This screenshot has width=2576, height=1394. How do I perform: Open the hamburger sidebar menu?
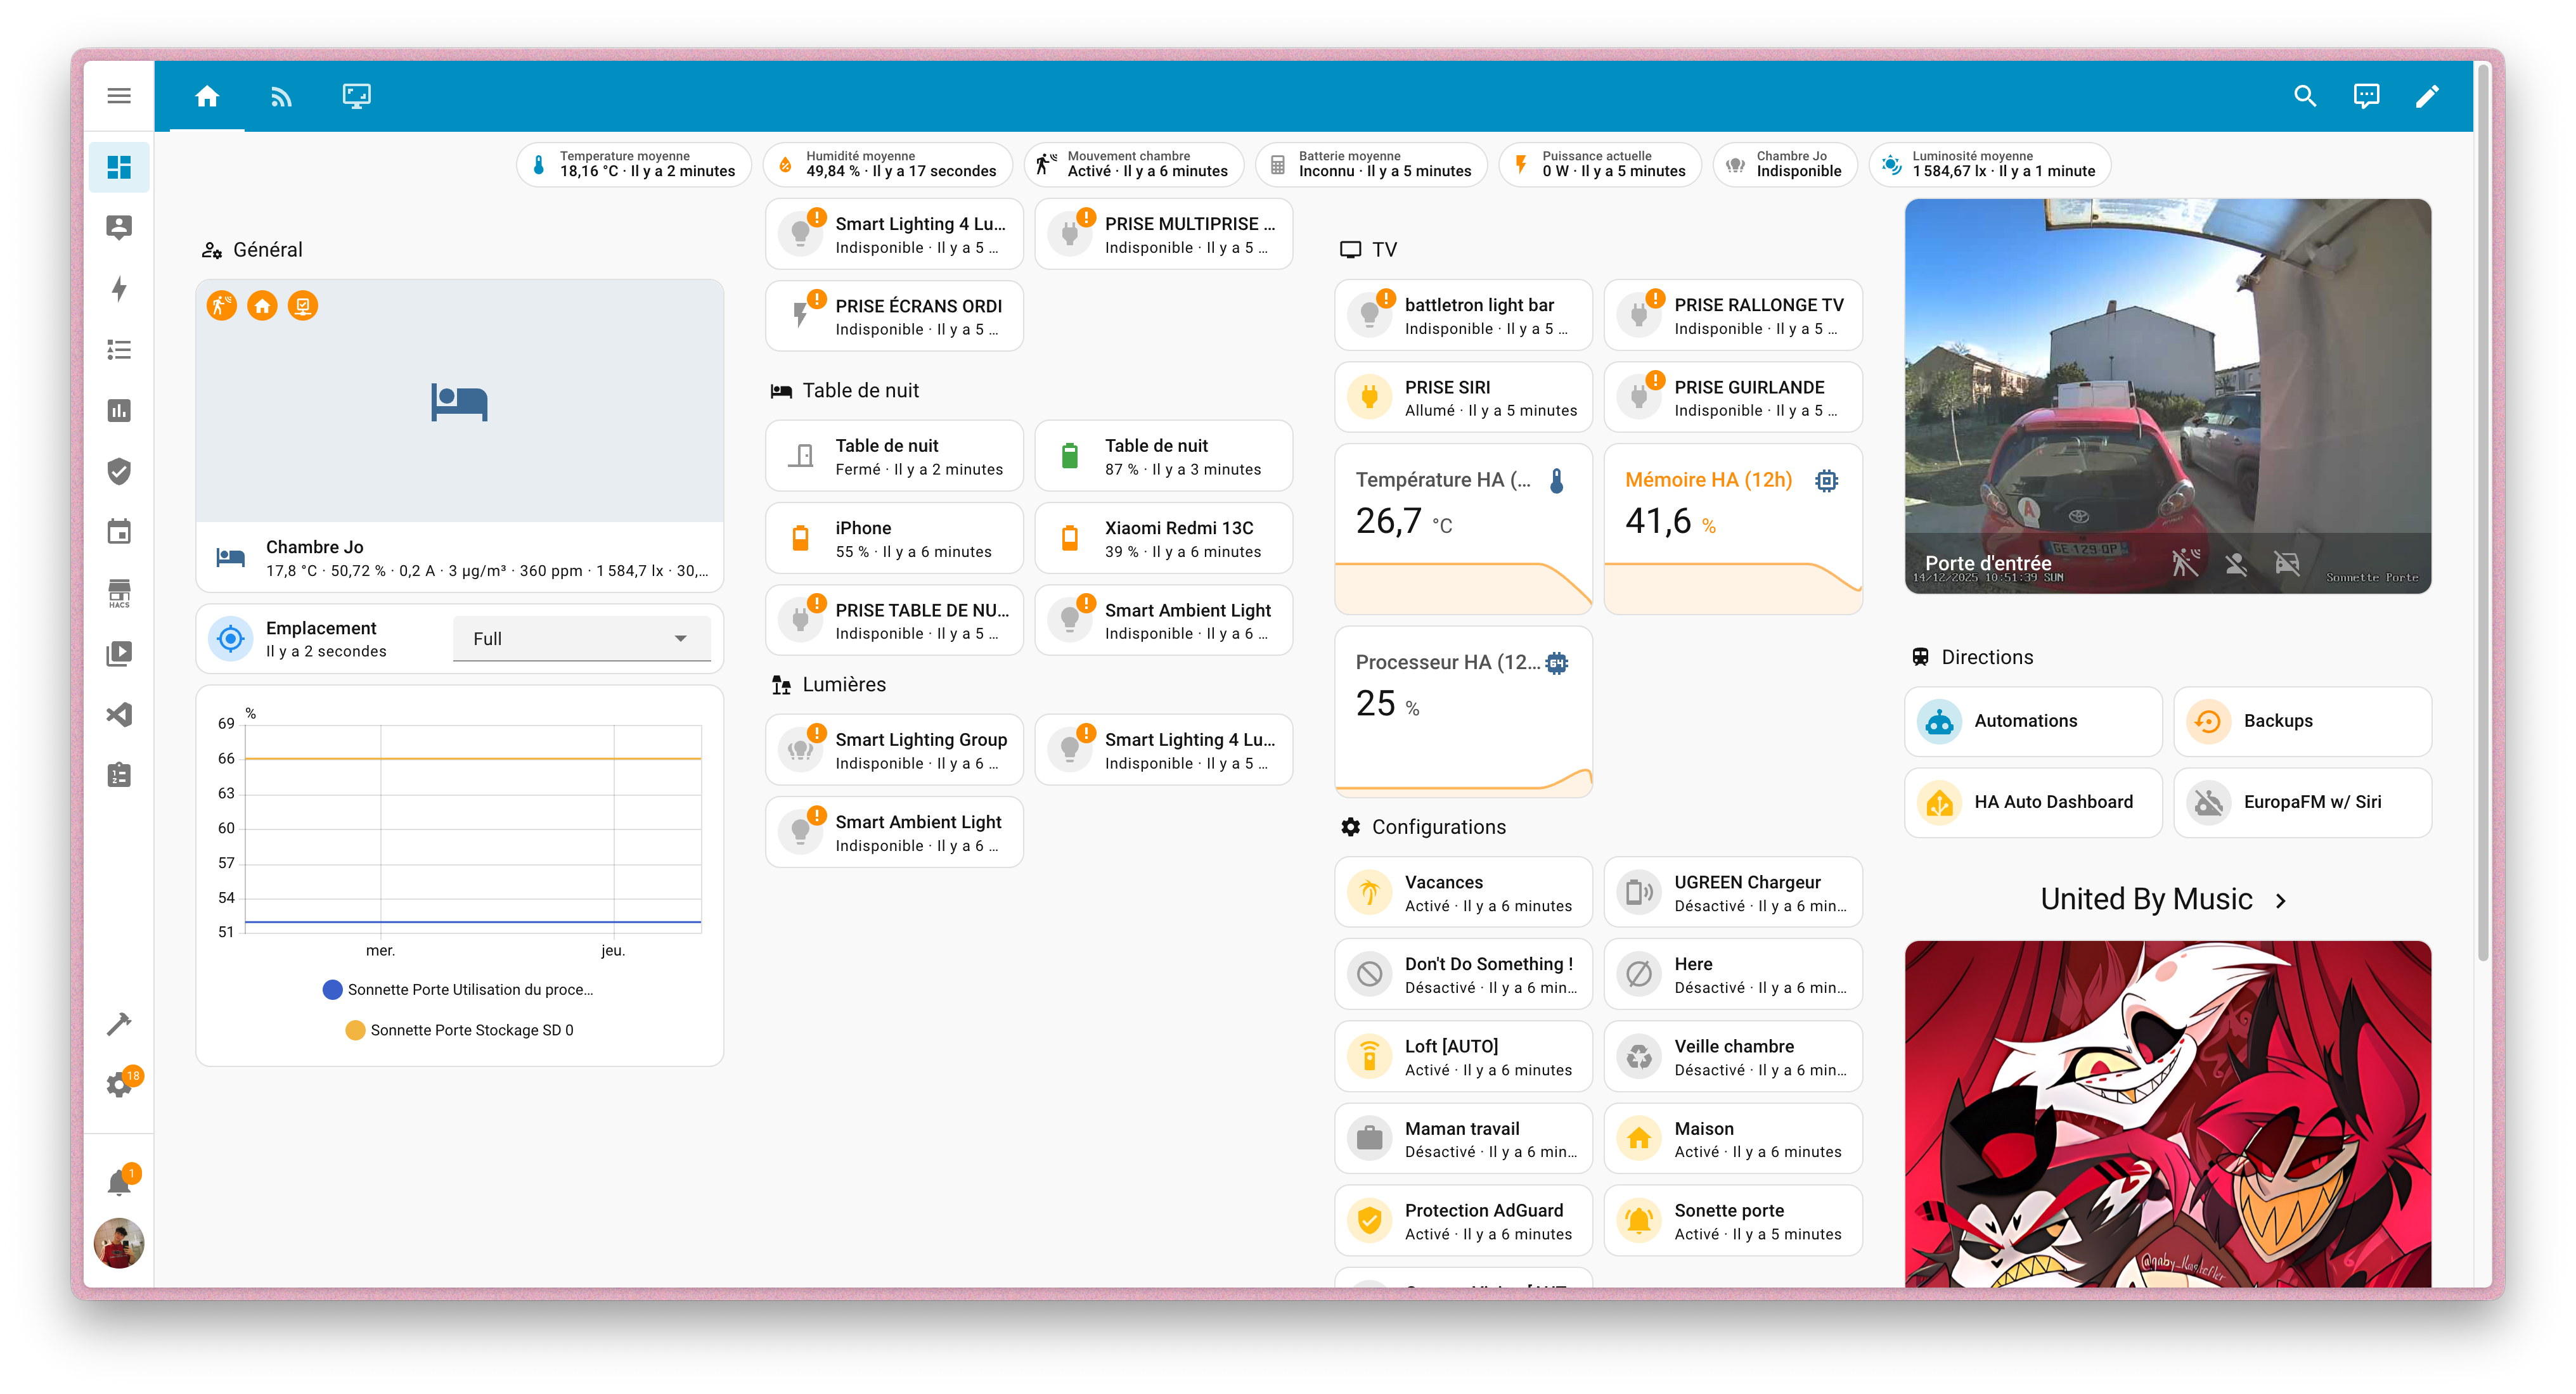pyautogui.click(x=119, y=96)
